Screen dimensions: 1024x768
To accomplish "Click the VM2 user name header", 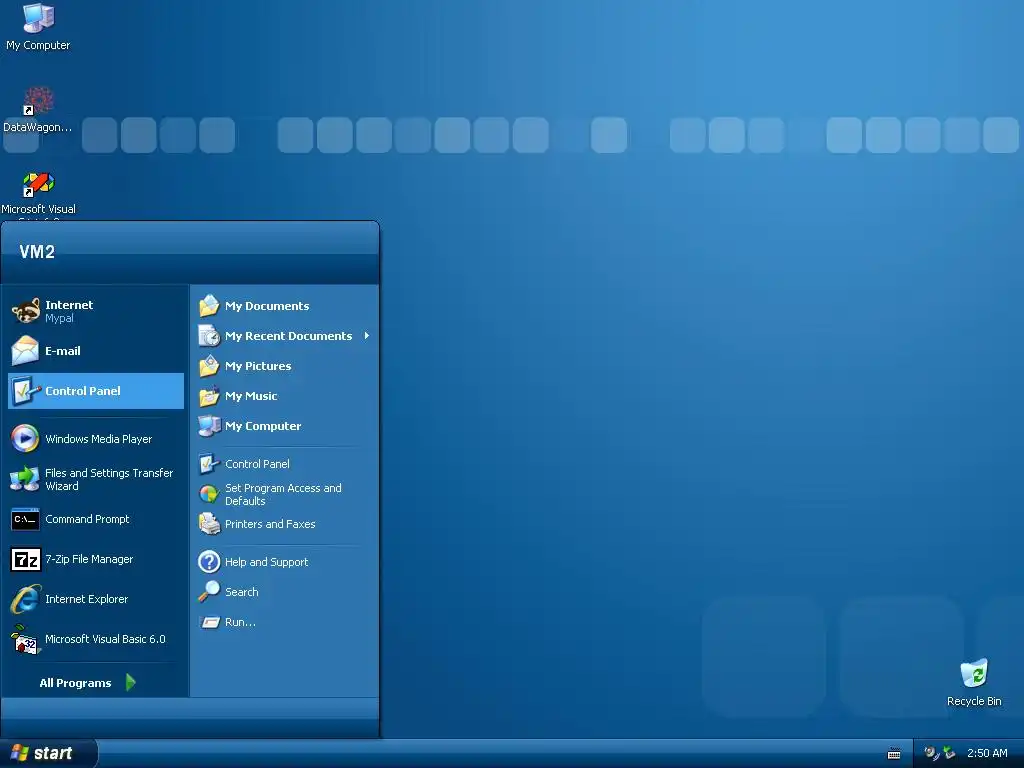I will click(37, 251).
